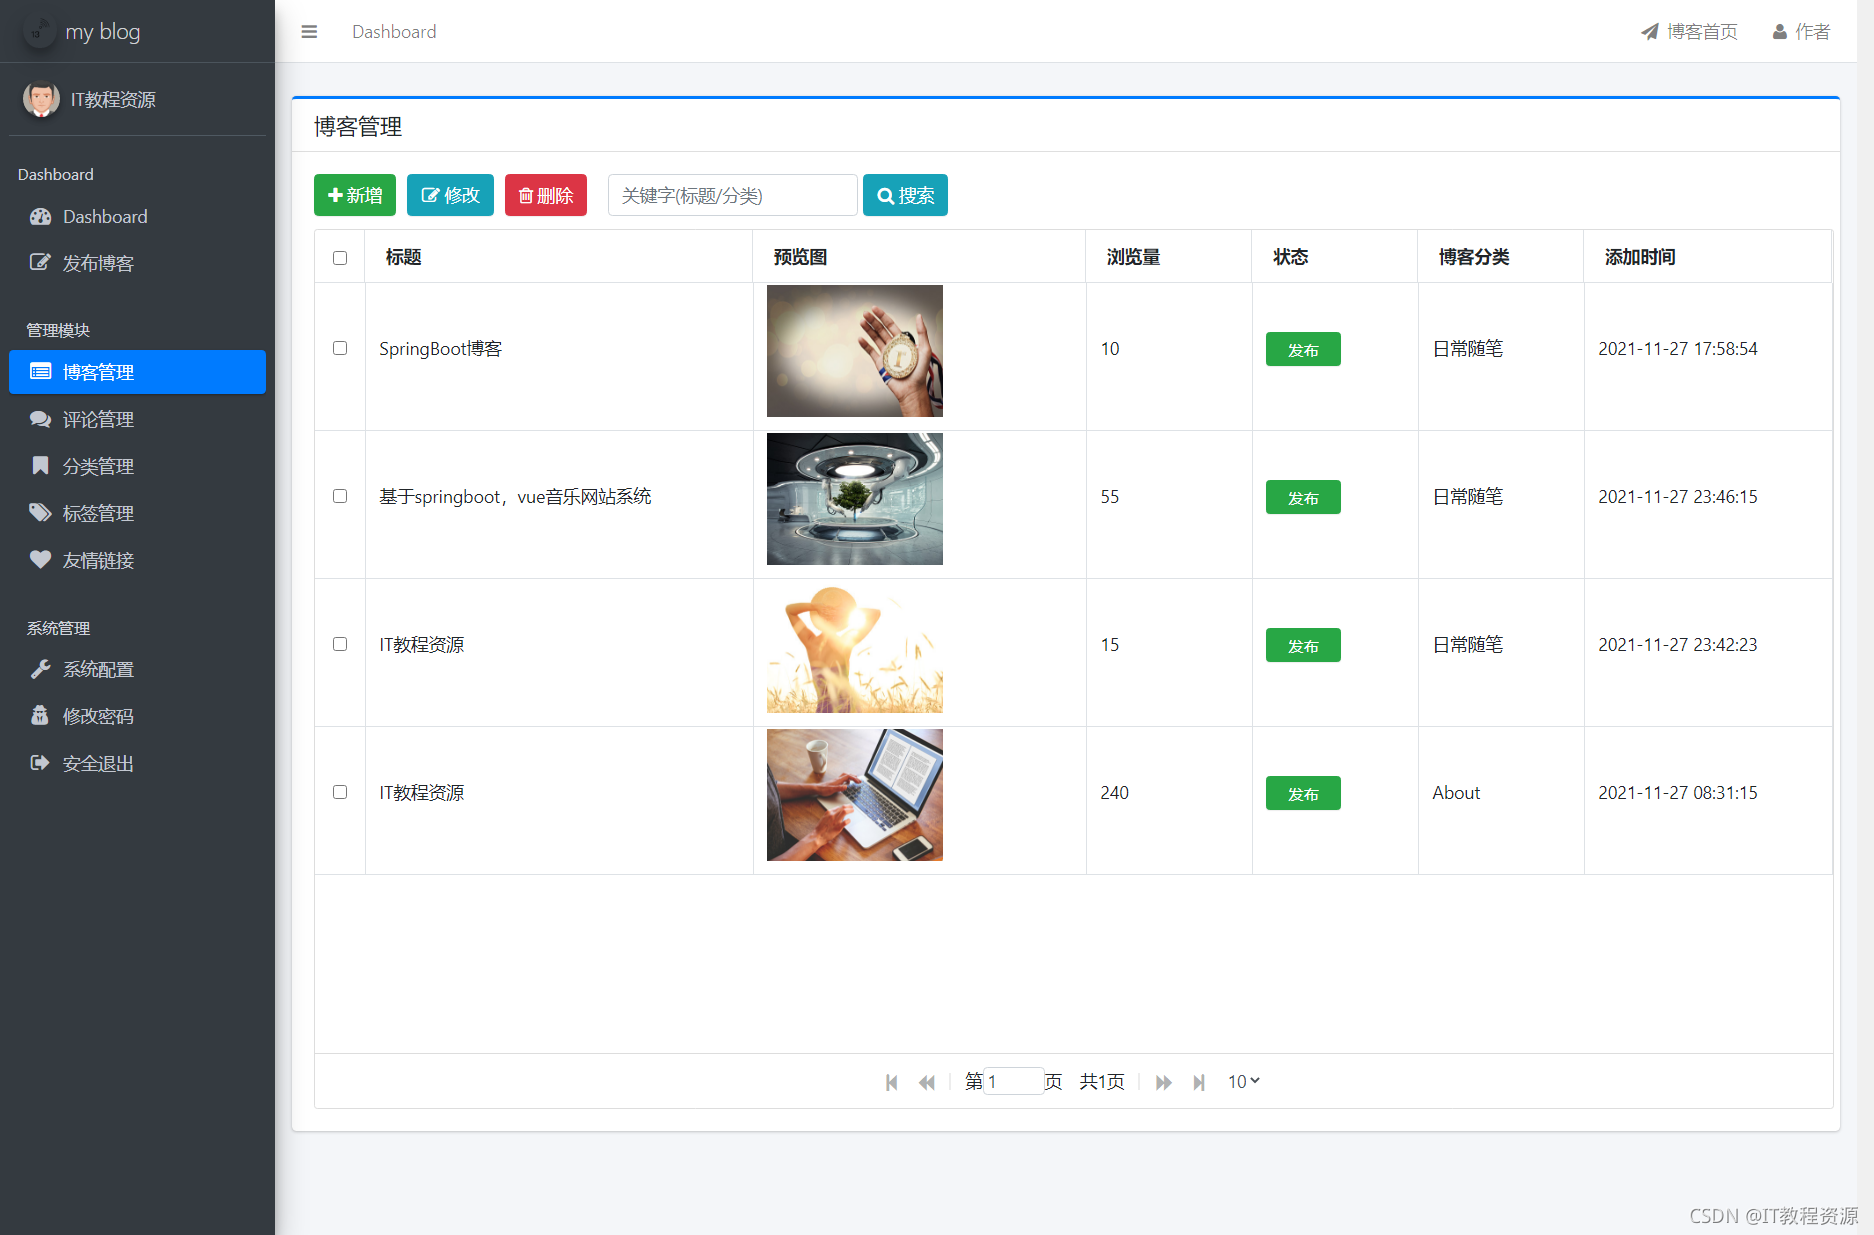The image size is (1874, 1235).
Task: Click 发布 status button for 基于springboot row
Action: coord(1303,497)
